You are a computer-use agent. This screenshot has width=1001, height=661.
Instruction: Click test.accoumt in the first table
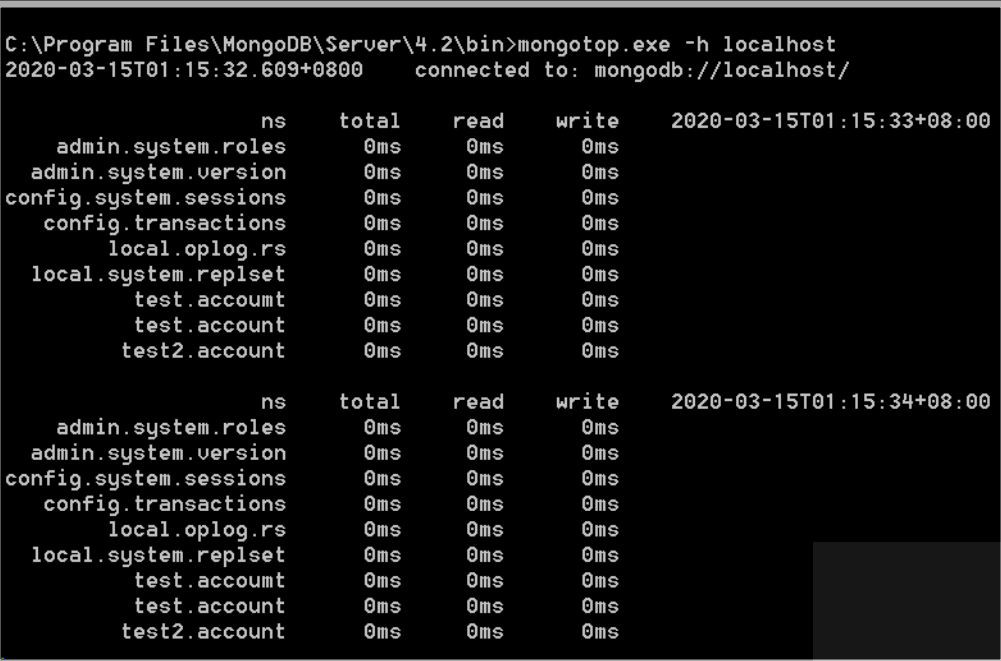(209, 300)
